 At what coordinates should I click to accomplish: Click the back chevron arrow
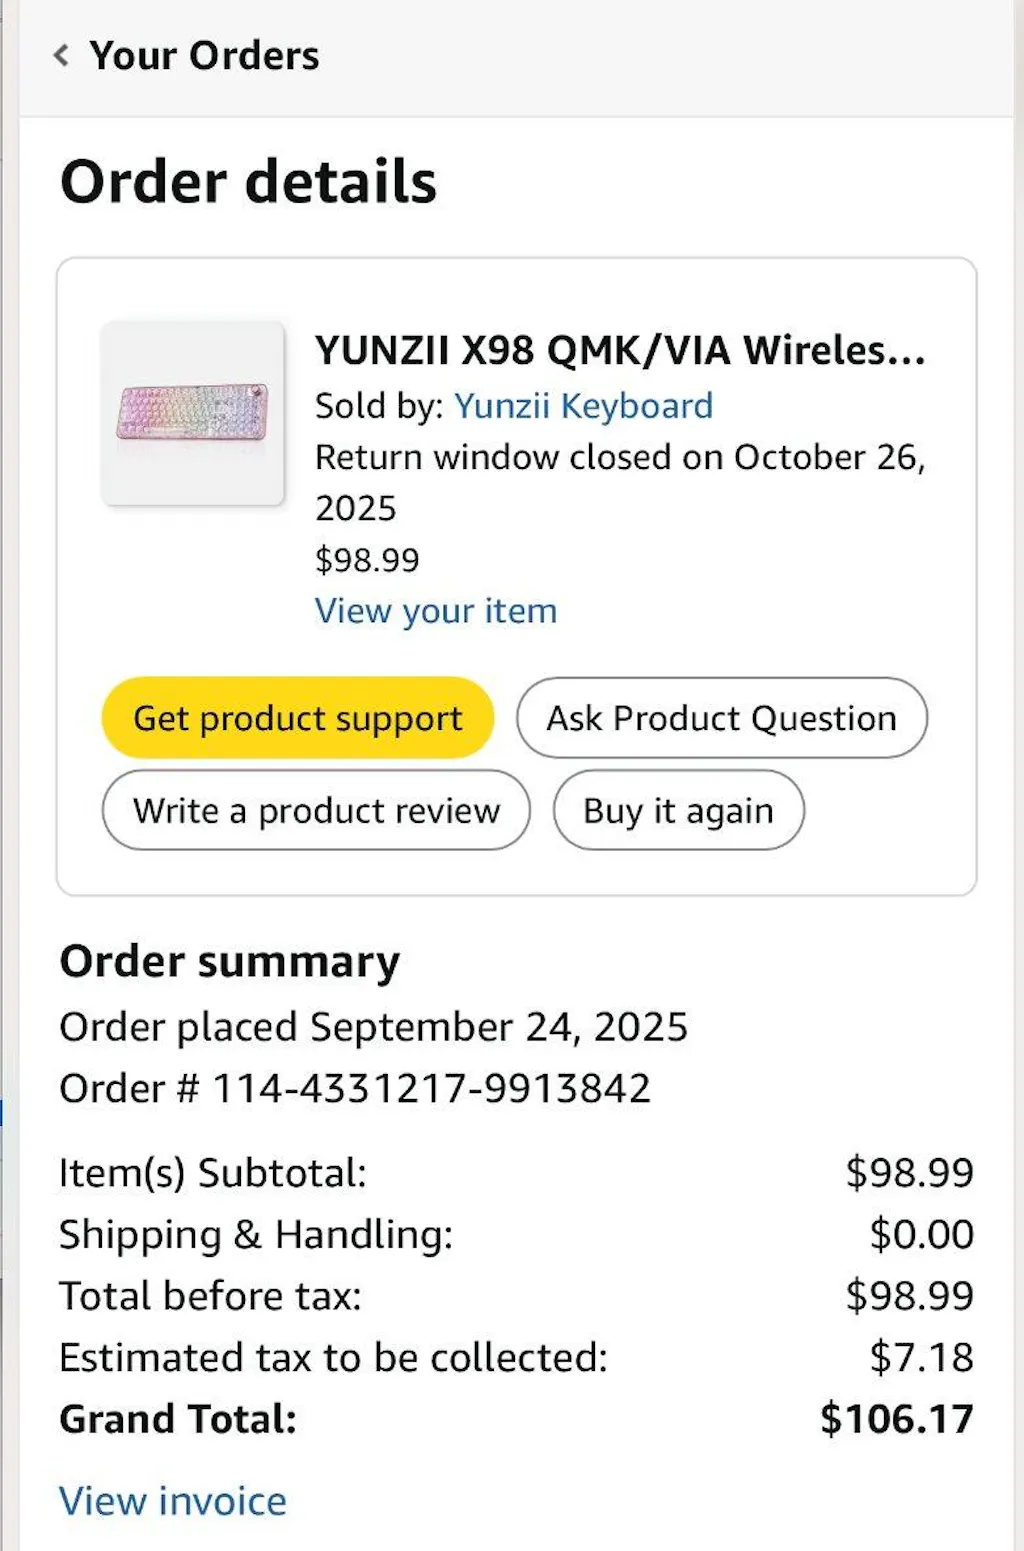click(60, 55)
